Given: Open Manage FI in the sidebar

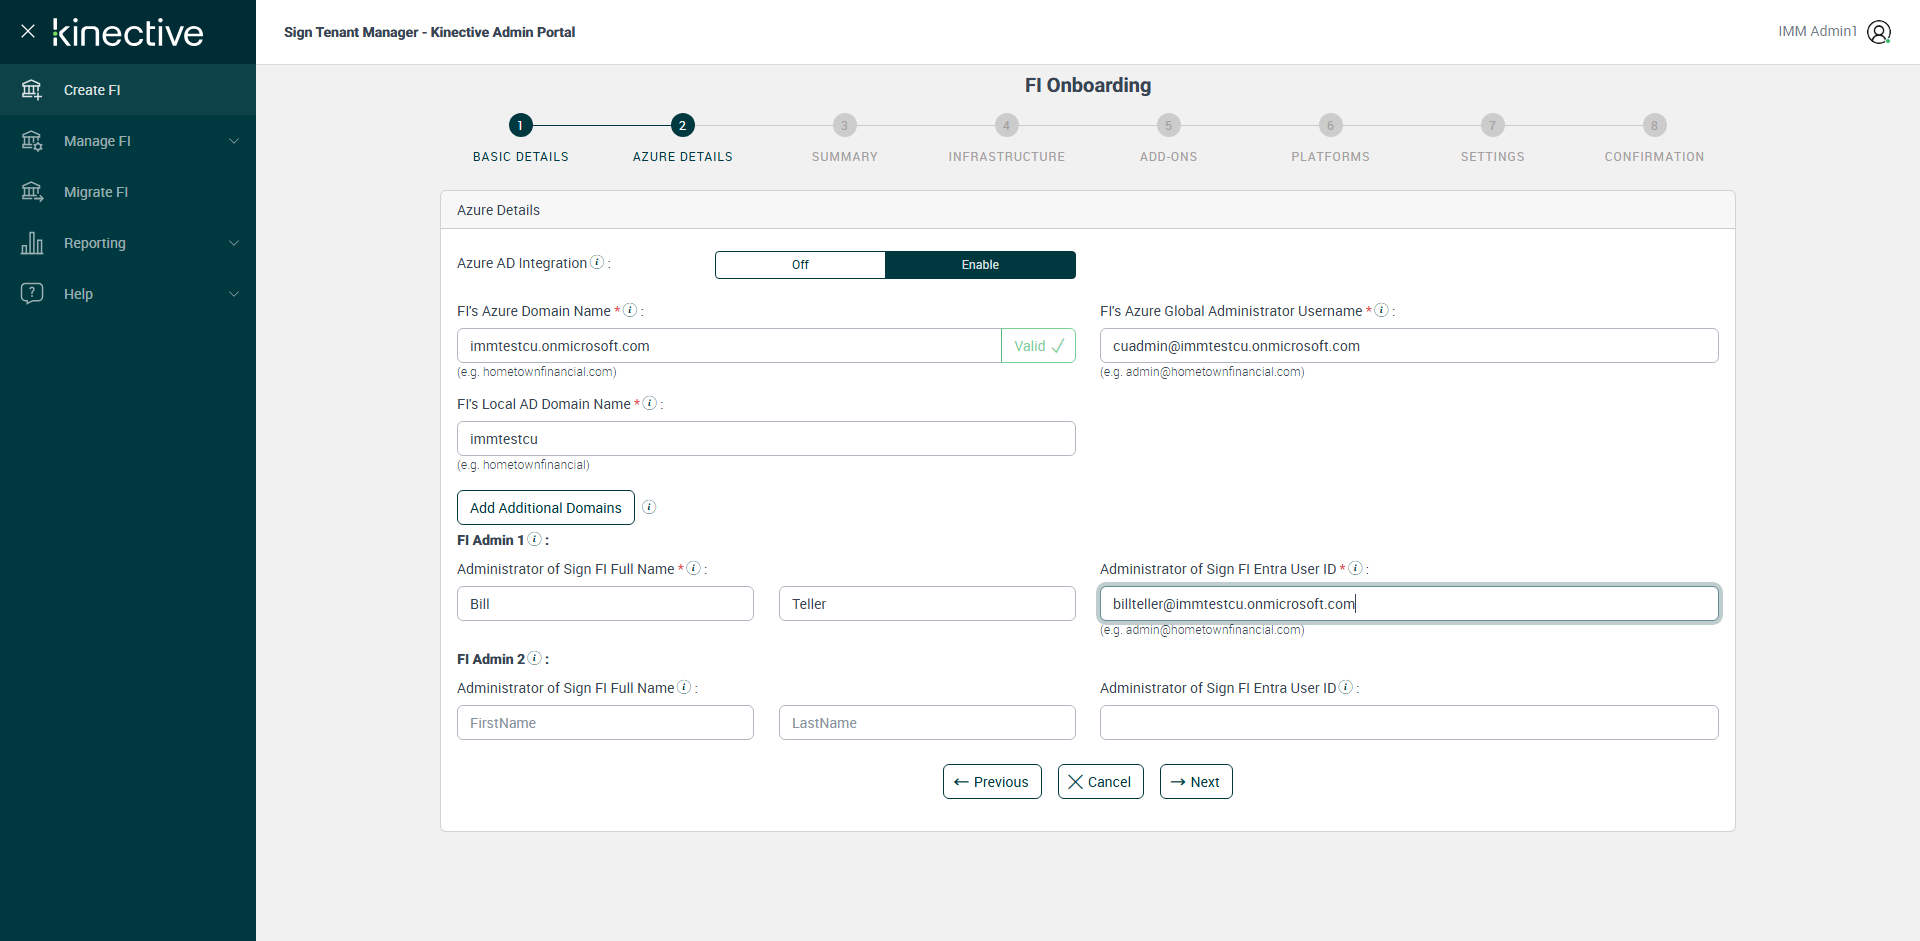Looking at the screenshot, I should [128, 141].
